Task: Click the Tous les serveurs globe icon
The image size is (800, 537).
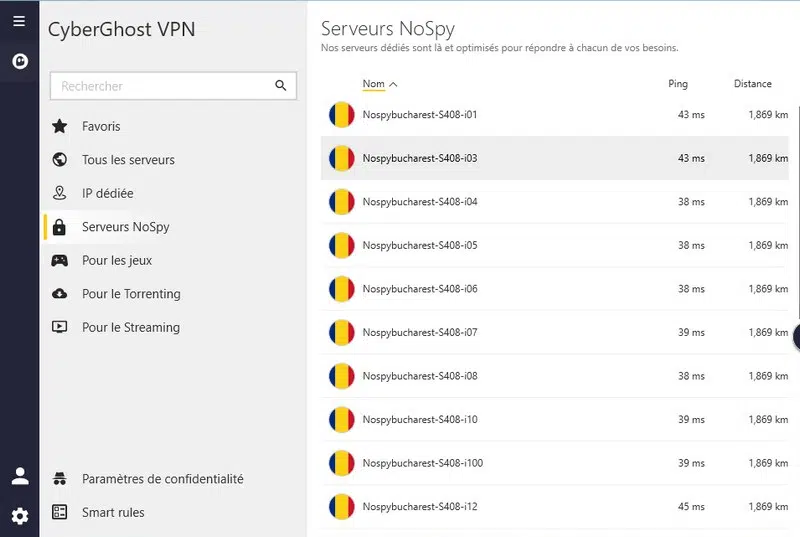Action: pyautogui.click(x=60, y=160)
